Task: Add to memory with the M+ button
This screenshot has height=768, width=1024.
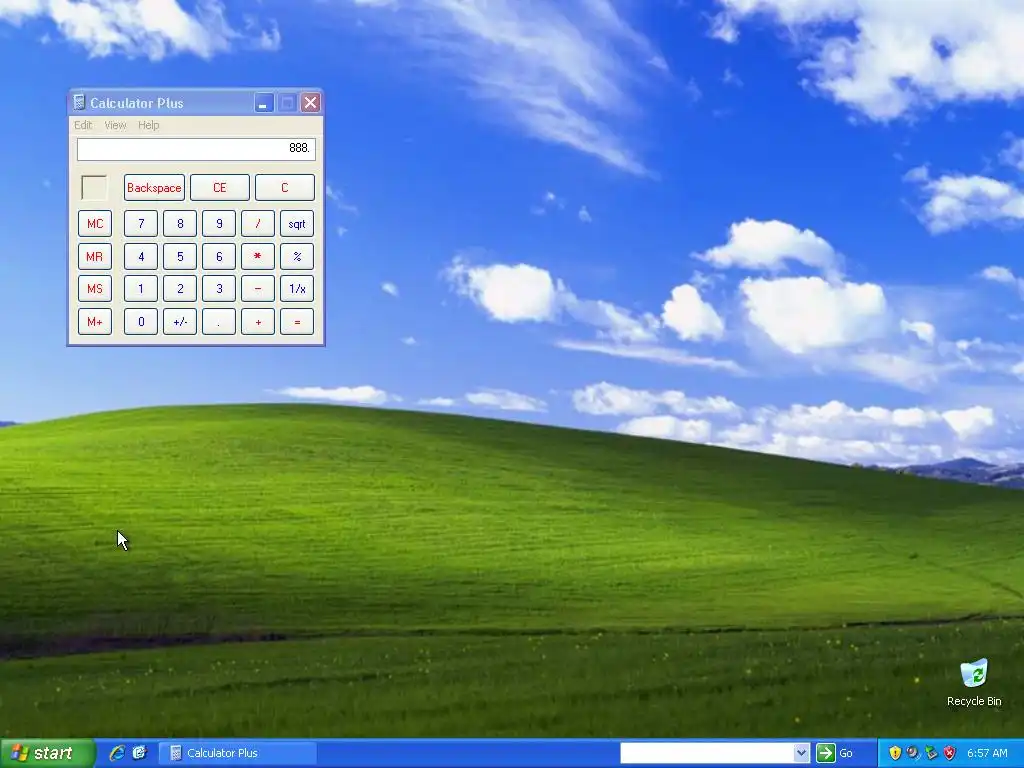Action: tap(95, 321)
